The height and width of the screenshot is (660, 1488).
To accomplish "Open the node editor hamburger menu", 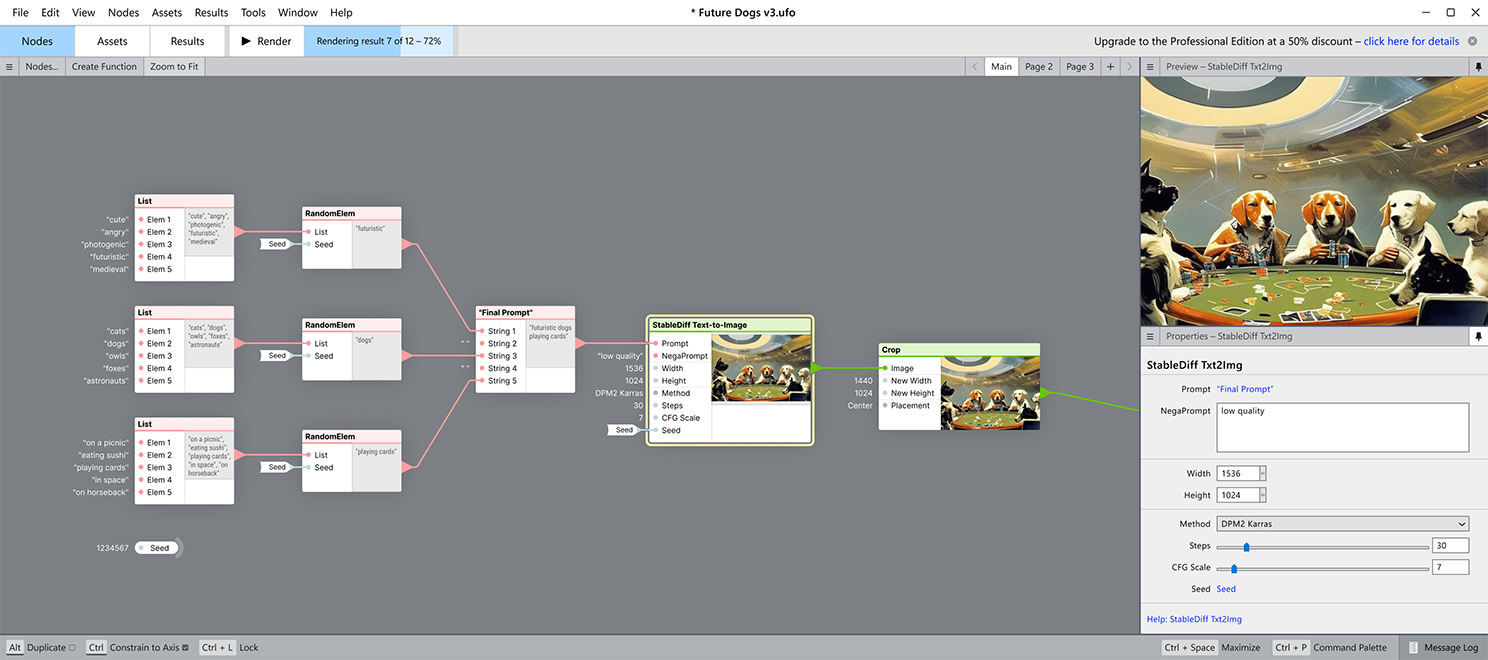I will [9, 67].
